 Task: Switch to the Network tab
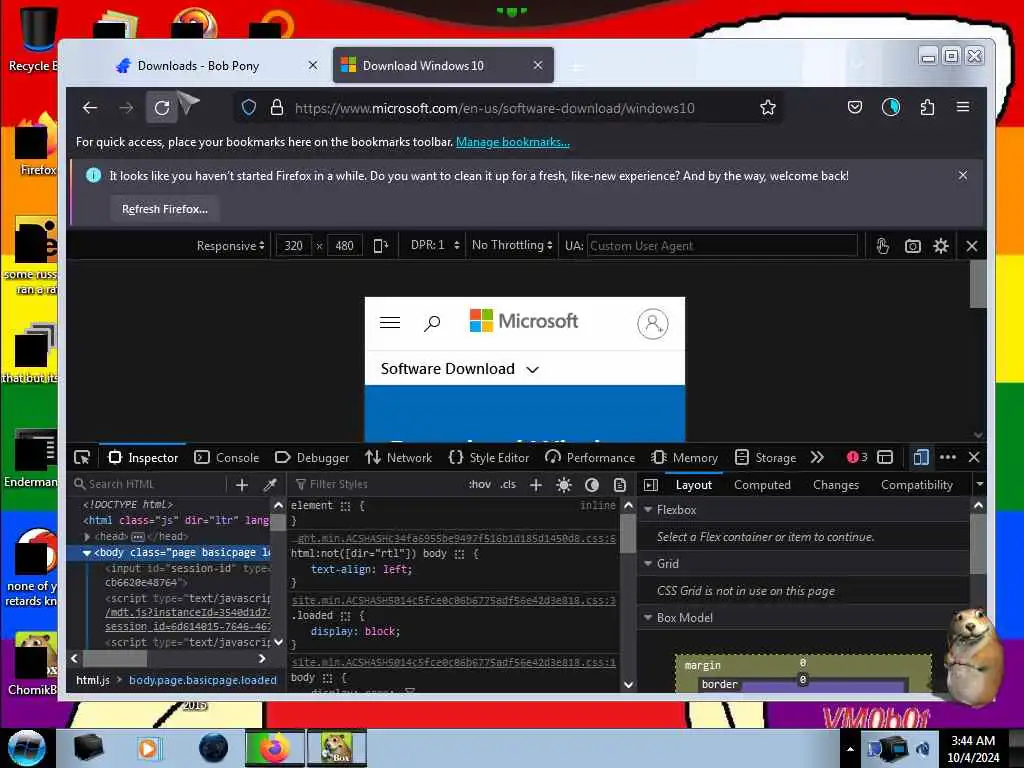(399, 458)
